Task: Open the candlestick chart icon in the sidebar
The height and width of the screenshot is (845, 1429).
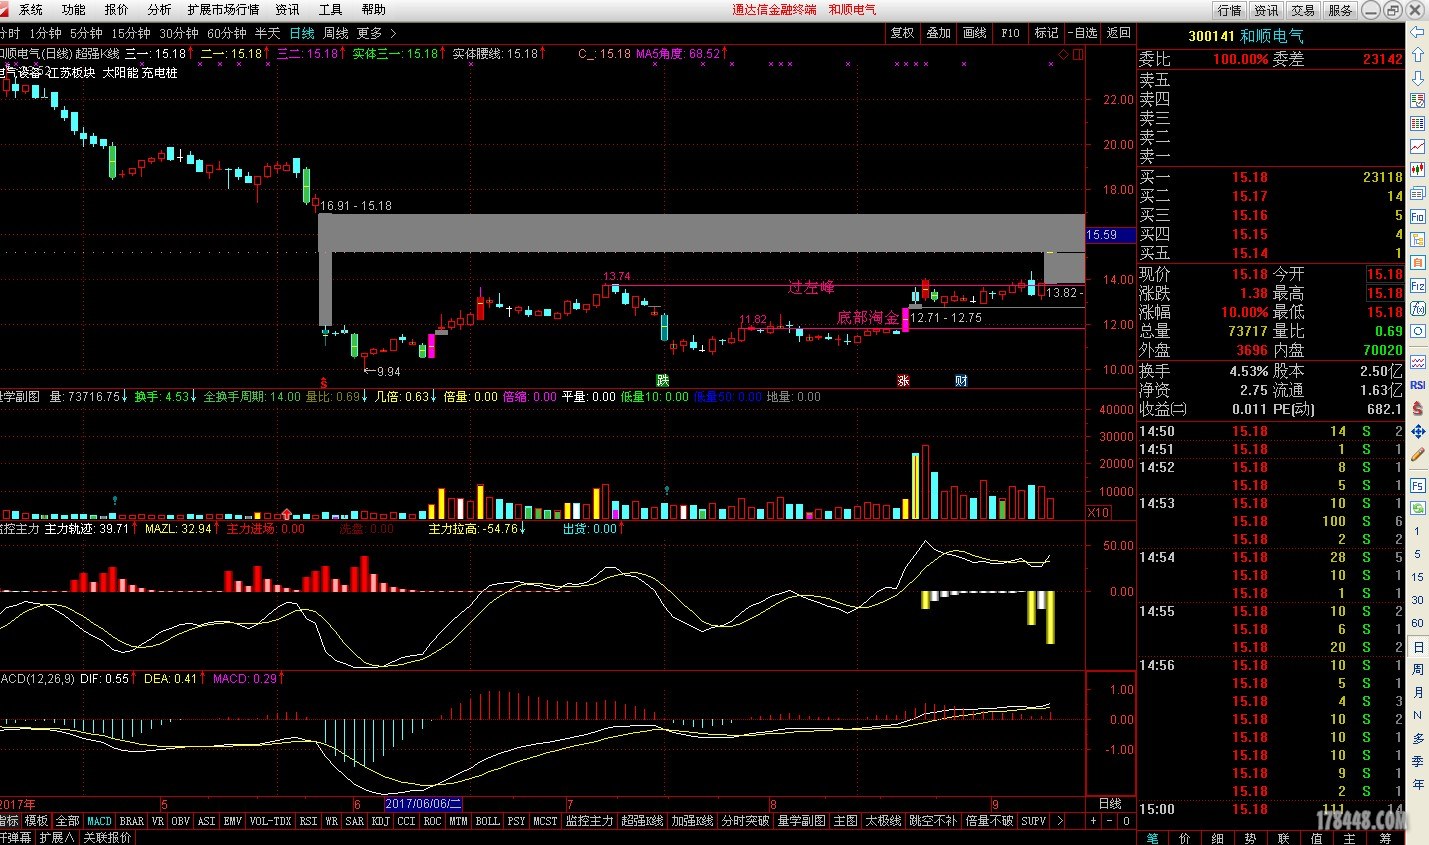Action: click(1417, 170)
